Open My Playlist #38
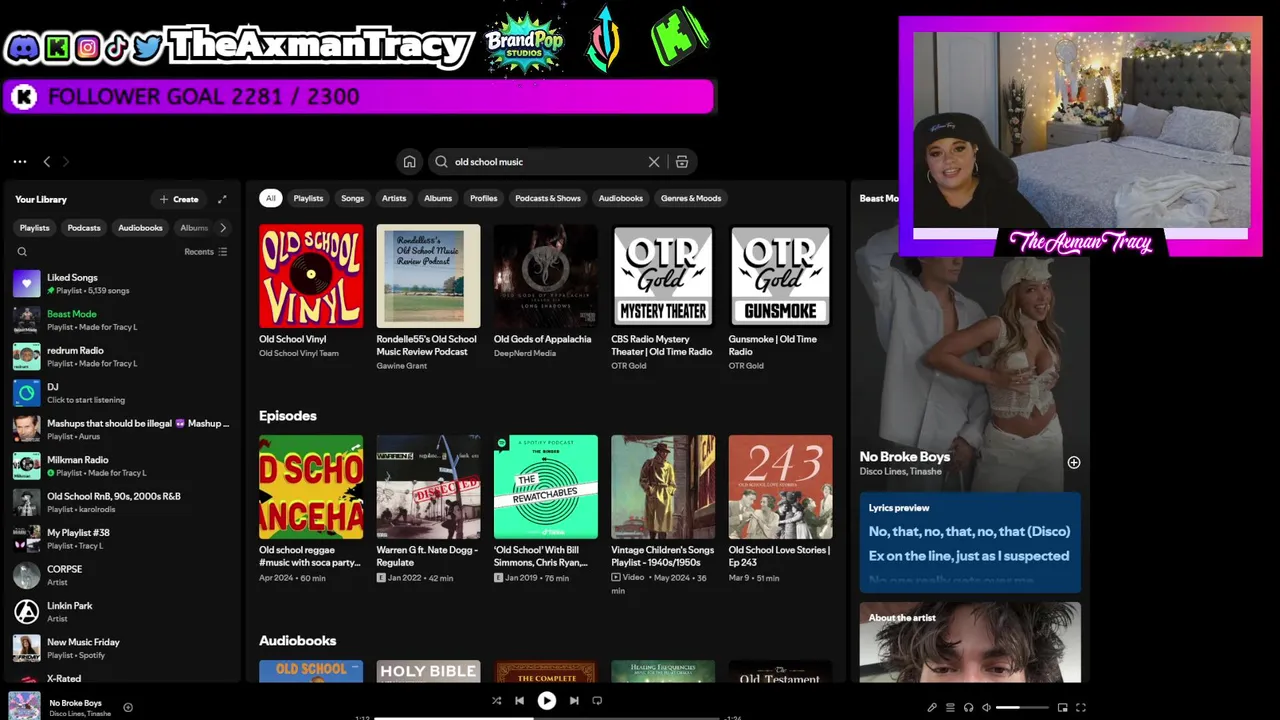The image size is (1280, 720). [x=121, y=539]
